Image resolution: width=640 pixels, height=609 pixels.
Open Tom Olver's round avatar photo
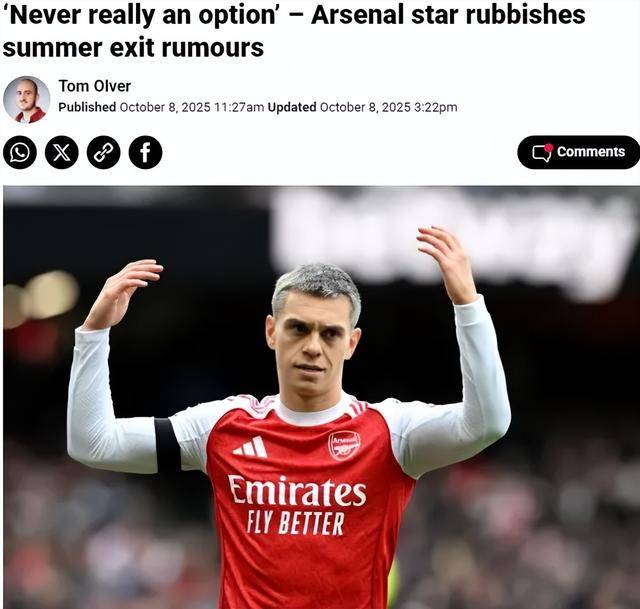(27, 99)
